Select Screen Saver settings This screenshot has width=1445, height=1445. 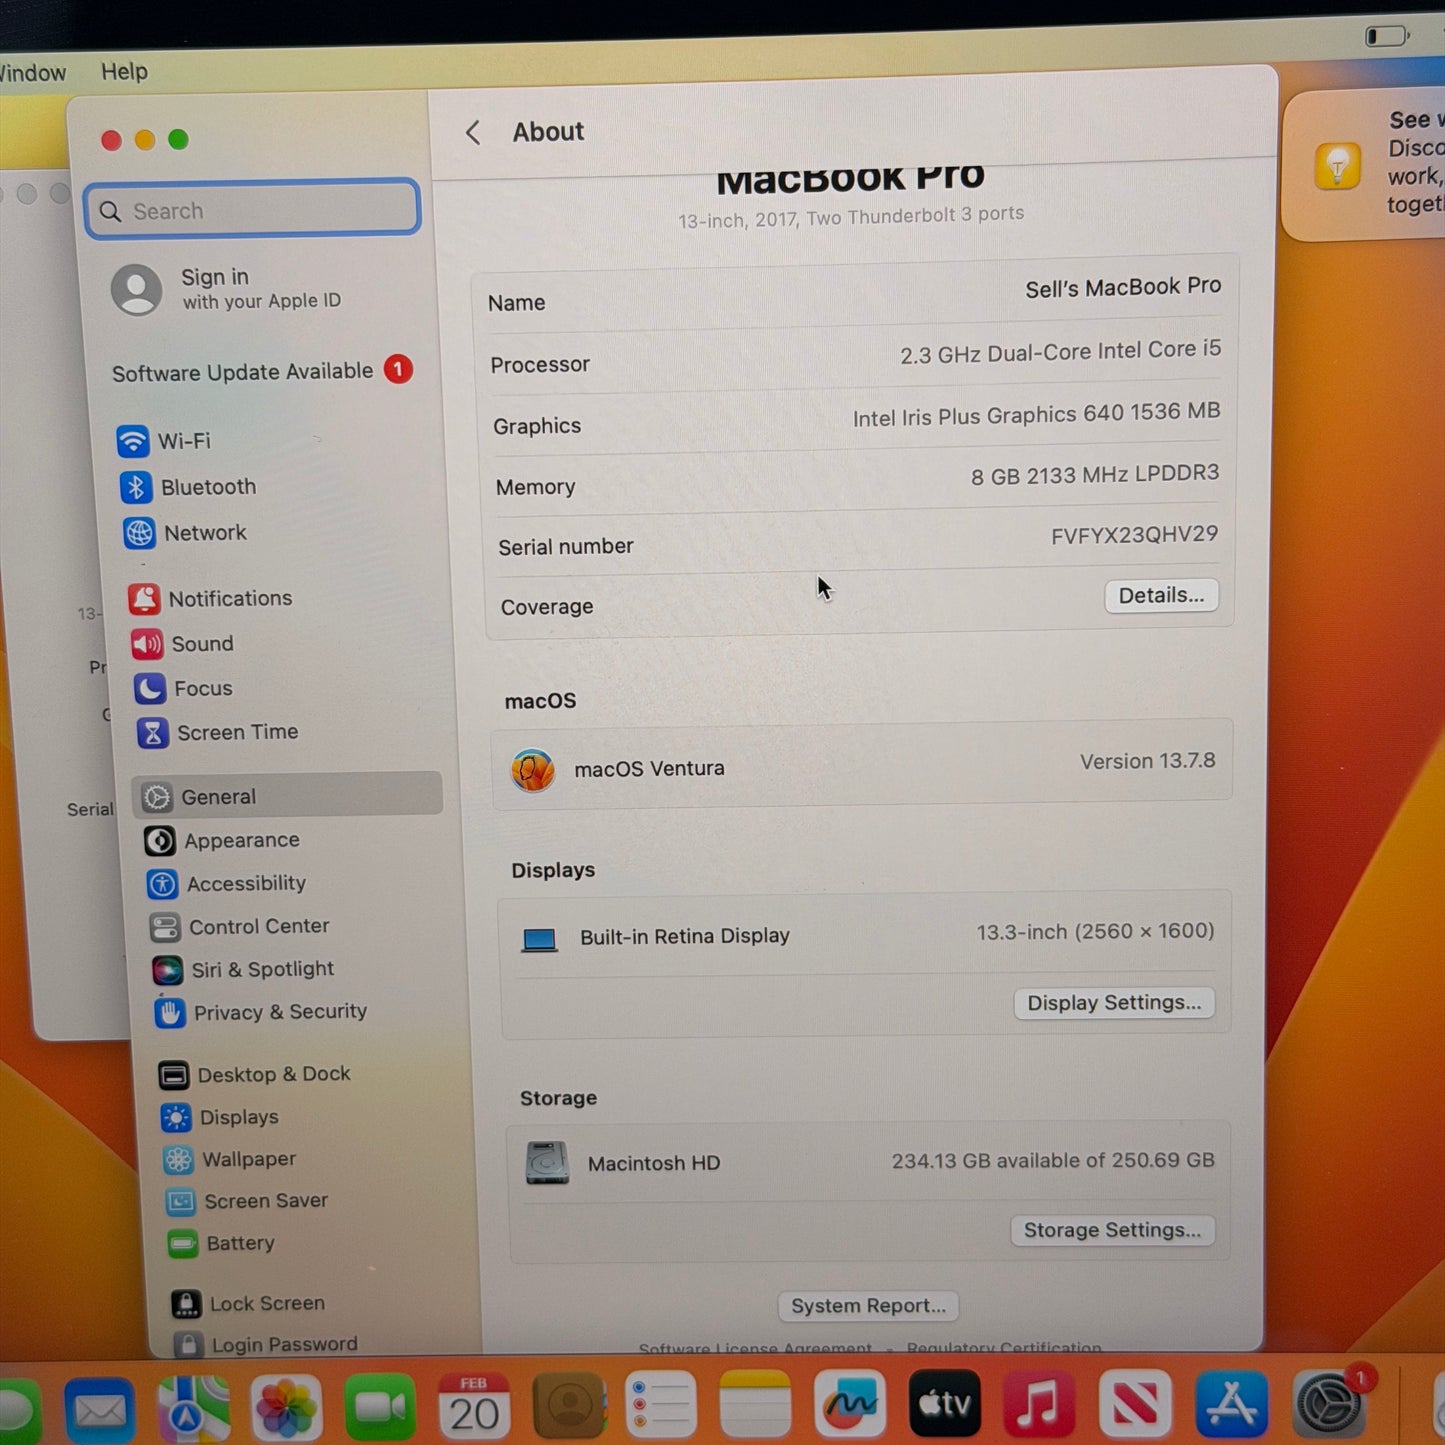click(247, 1201)
